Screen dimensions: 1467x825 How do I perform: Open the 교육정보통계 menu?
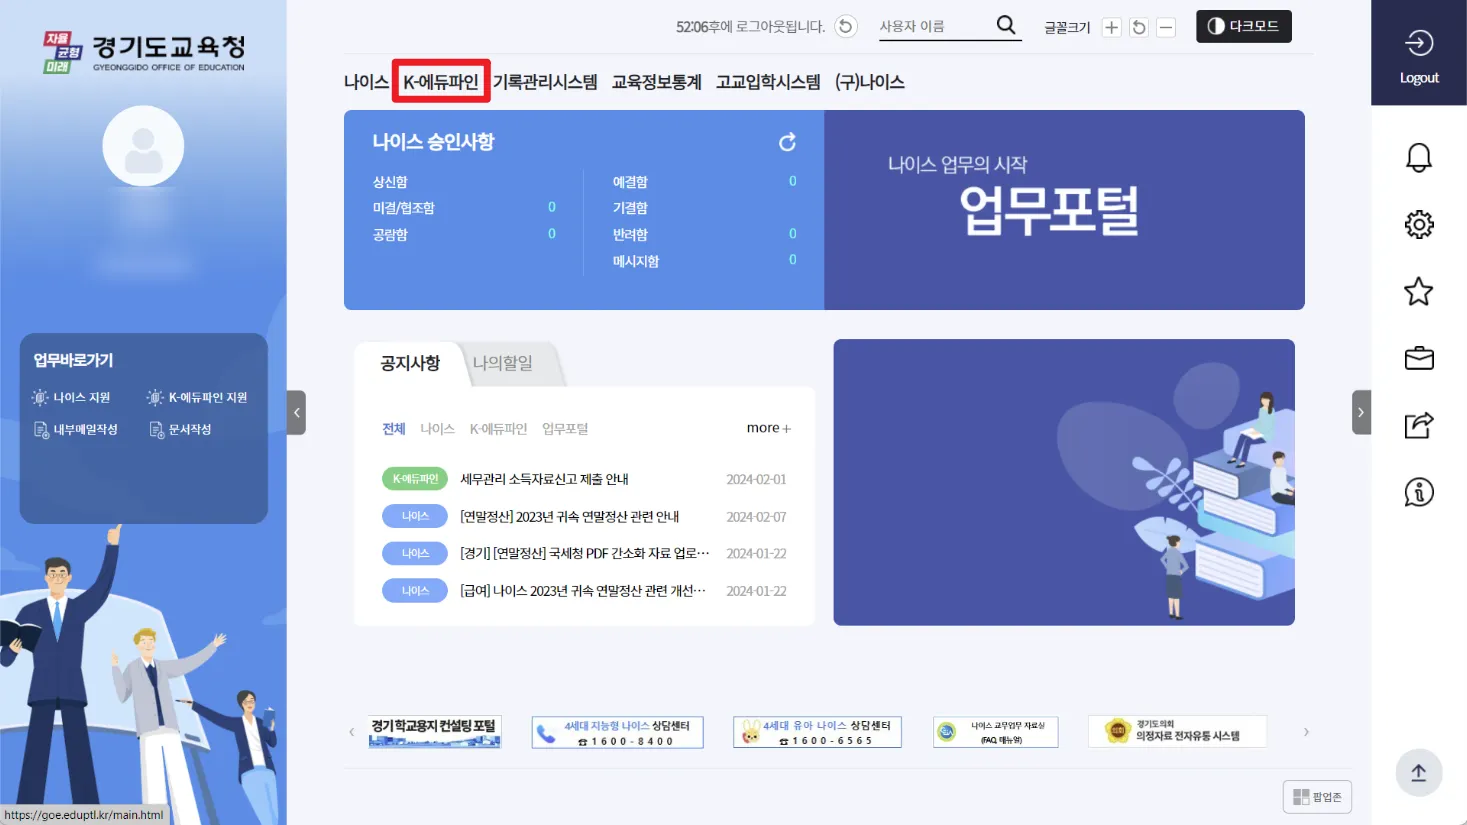pyautogui.click(x=657, y=82)
